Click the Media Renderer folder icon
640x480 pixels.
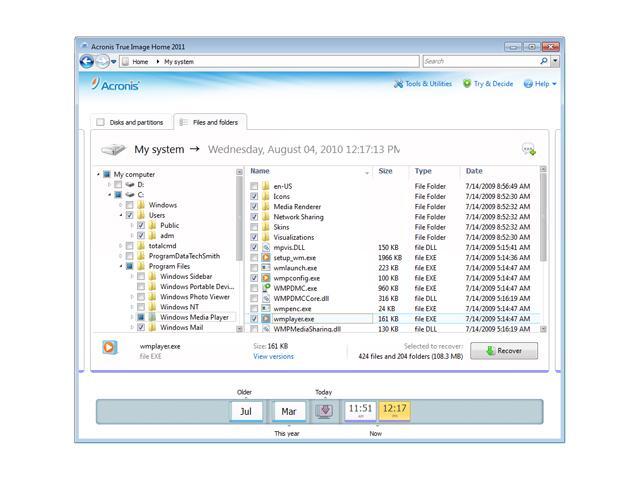(x=266, y=207)
